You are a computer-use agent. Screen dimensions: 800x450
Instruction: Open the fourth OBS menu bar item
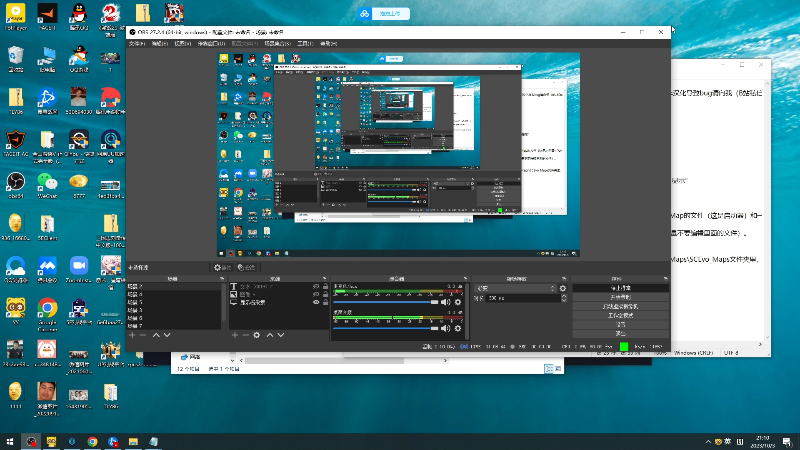coord(211,44)
